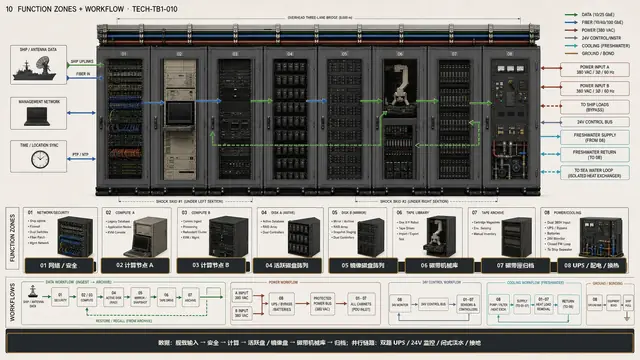The height and width of the screenshot is (360, 640).
Task: Click the Freshwater Return box
Action: tap(594, 155)
